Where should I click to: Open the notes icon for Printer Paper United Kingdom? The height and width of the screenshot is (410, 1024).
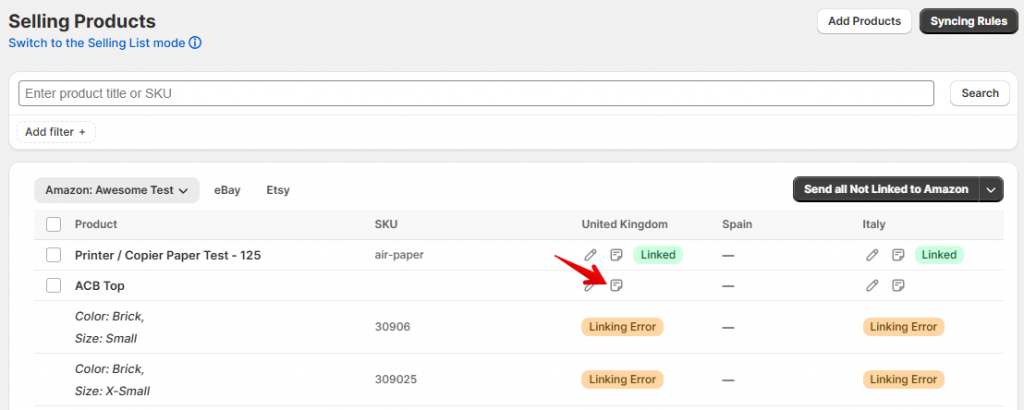click(617, 255)
